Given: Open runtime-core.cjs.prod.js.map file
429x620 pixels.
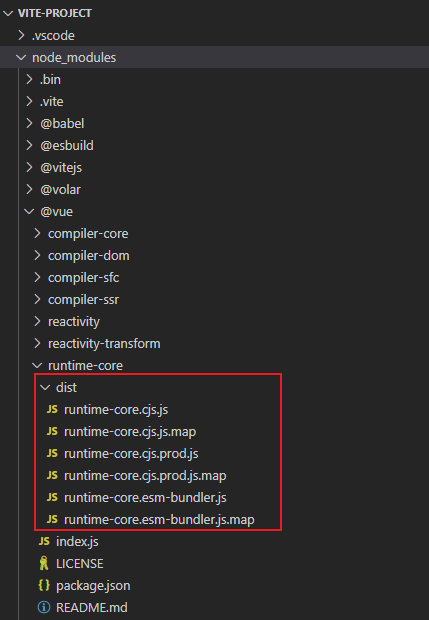Looking at the screenshot, I should pyautogui.click(x=145, y=475).
